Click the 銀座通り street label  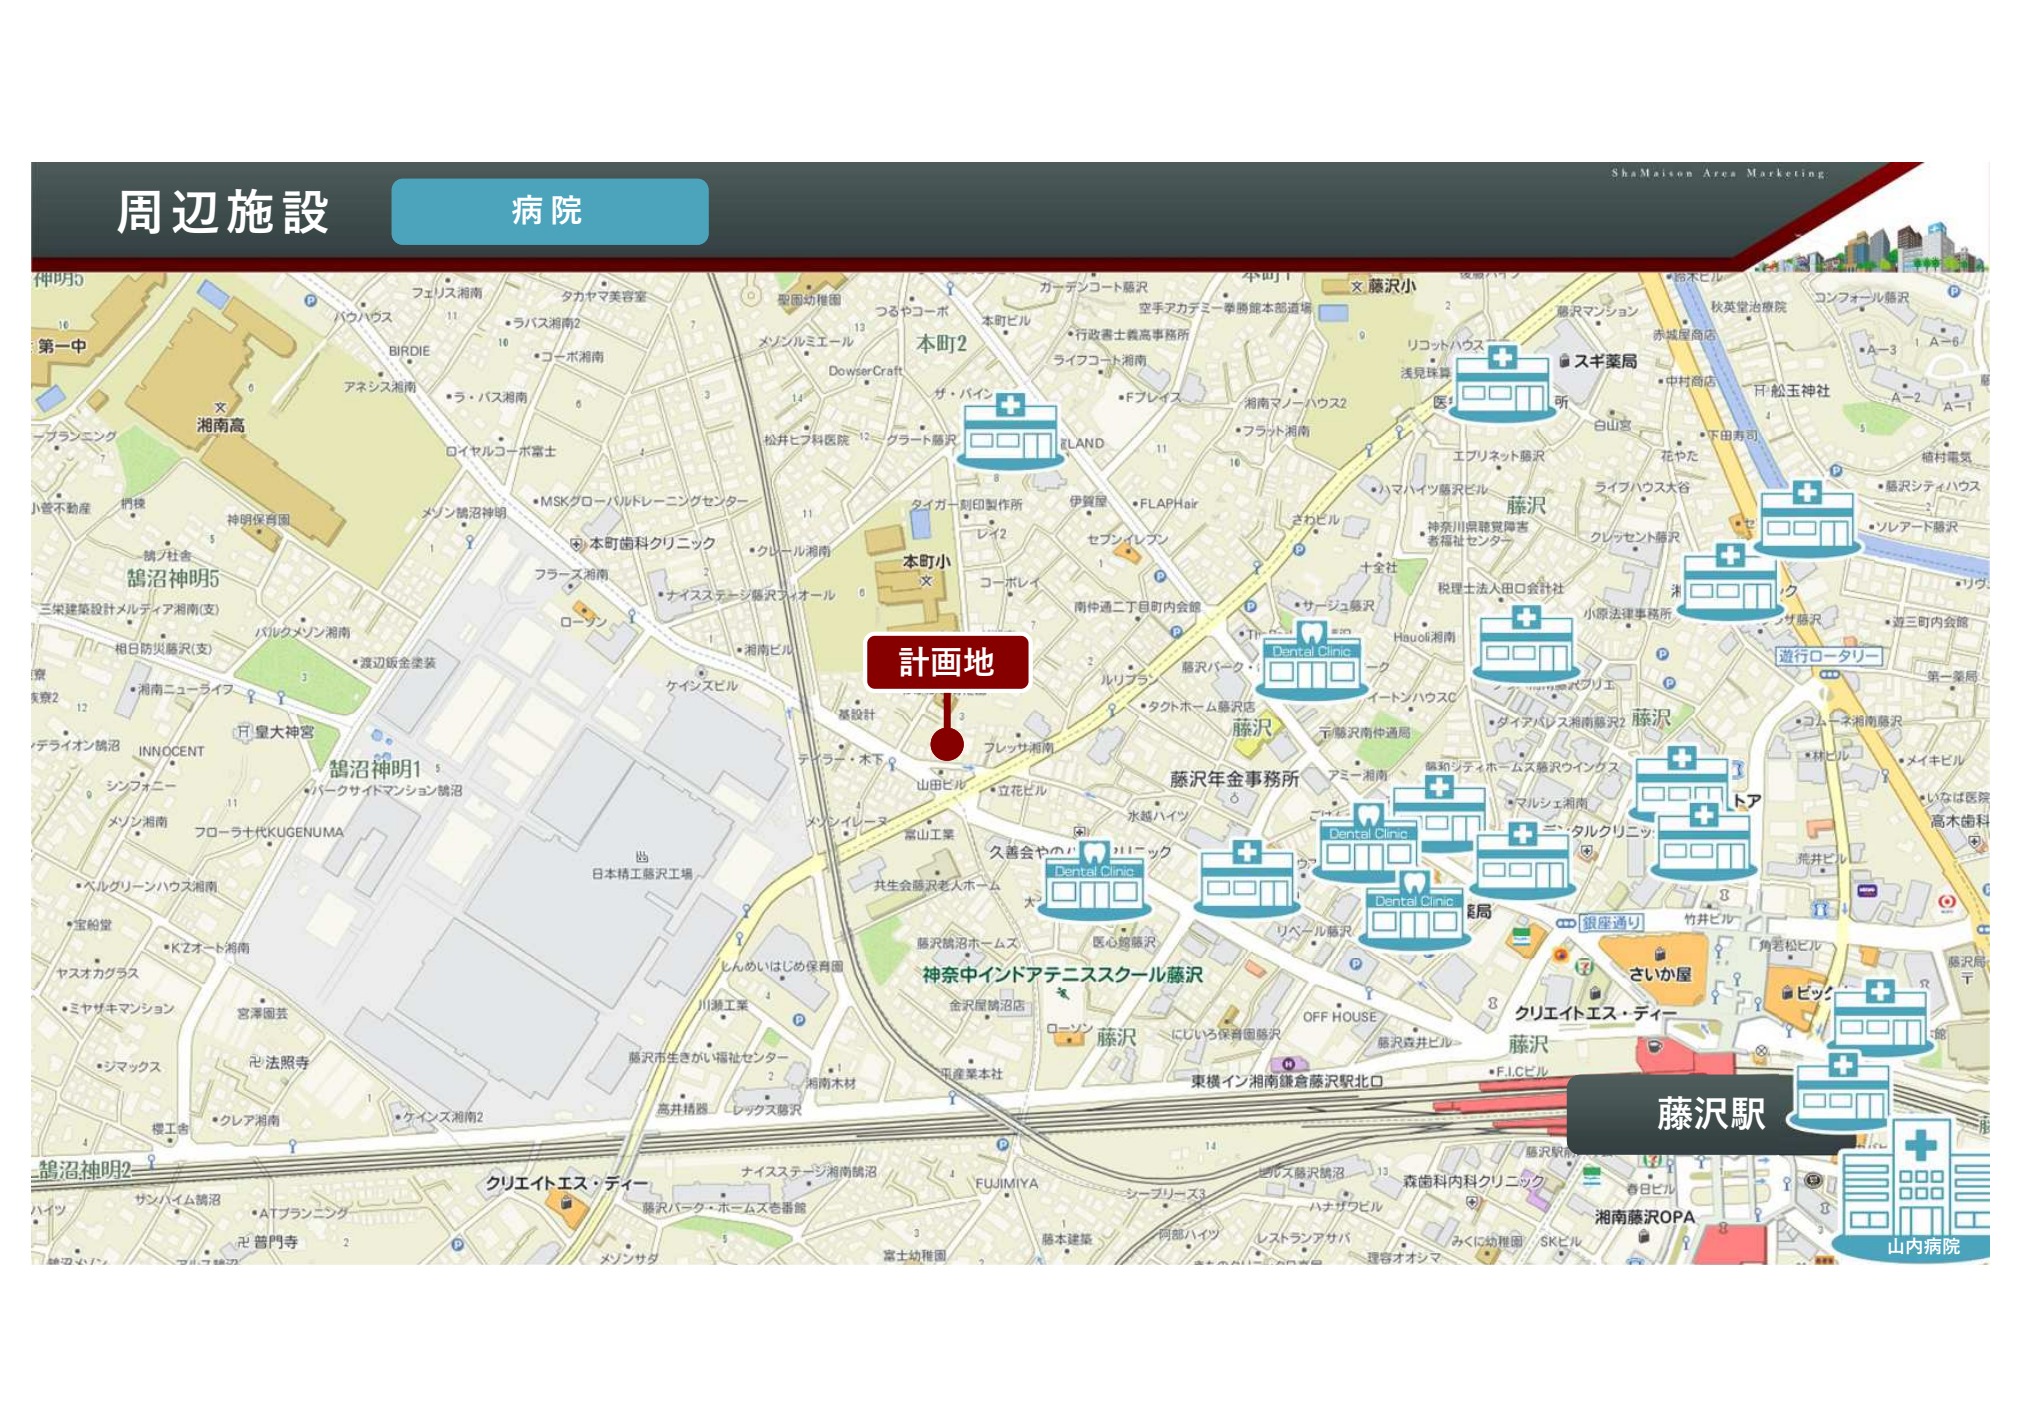[1611, 923]
